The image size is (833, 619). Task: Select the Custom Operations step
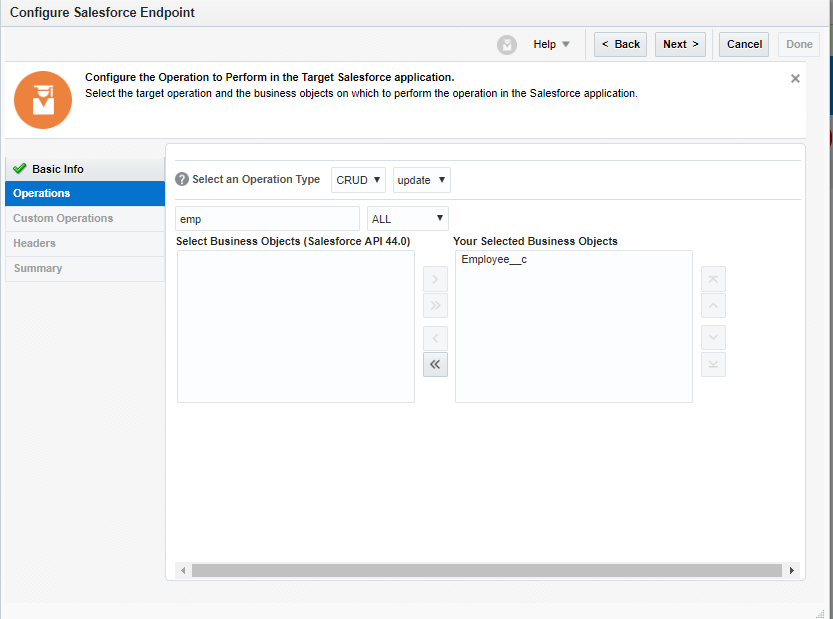(x=85, y=218)
